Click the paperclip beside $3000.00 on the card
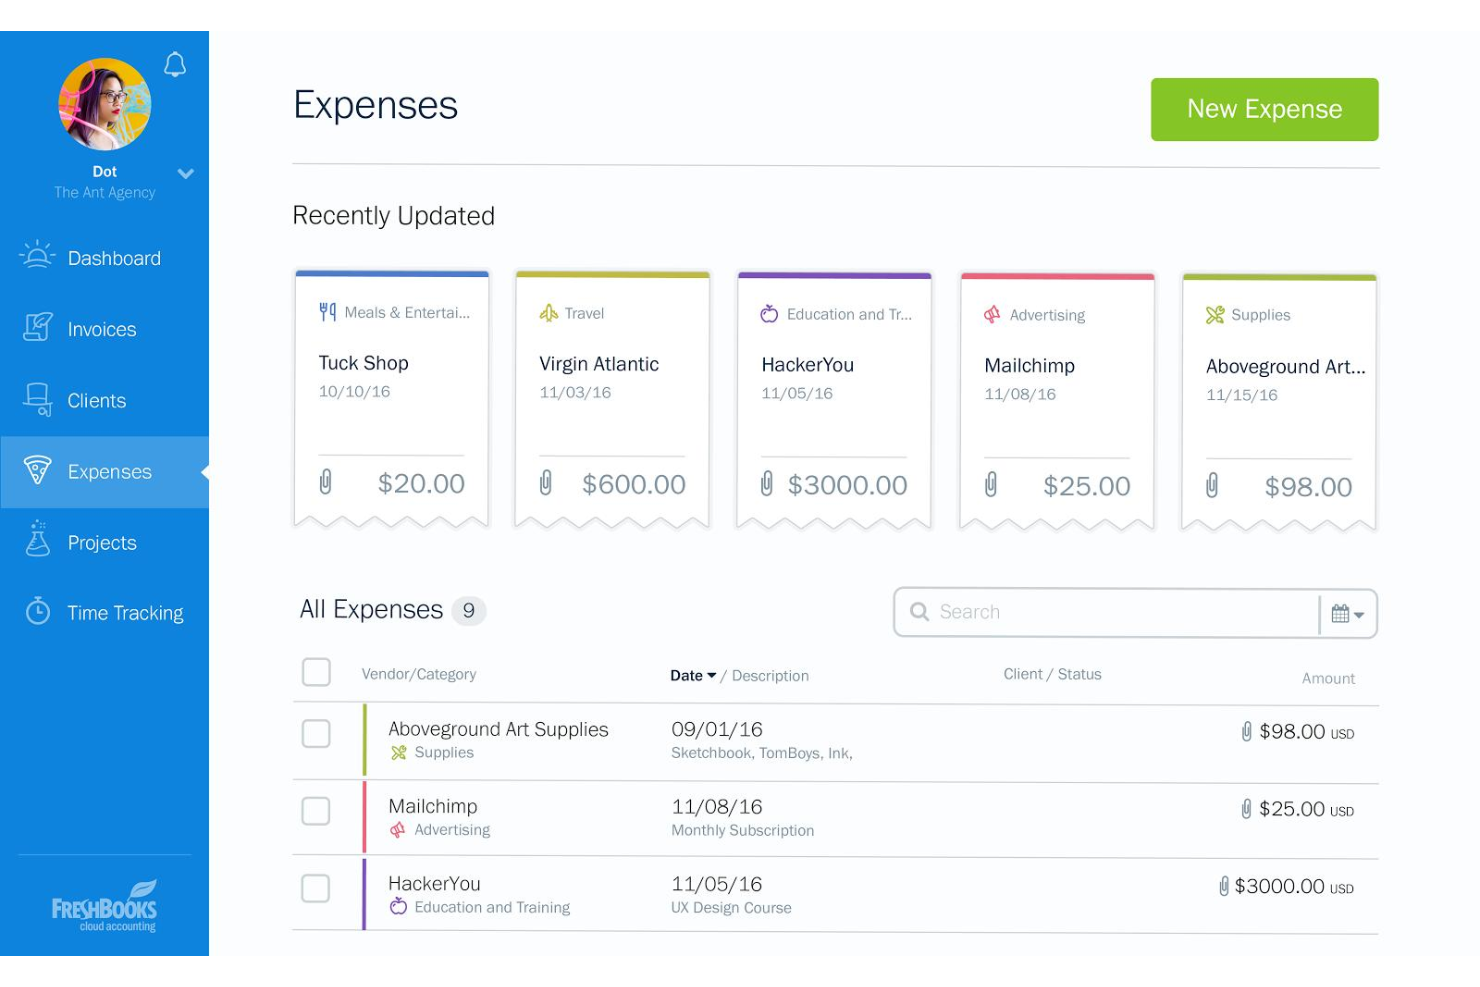Viewport: 1480px width, 987px height. tap(767, 484)
